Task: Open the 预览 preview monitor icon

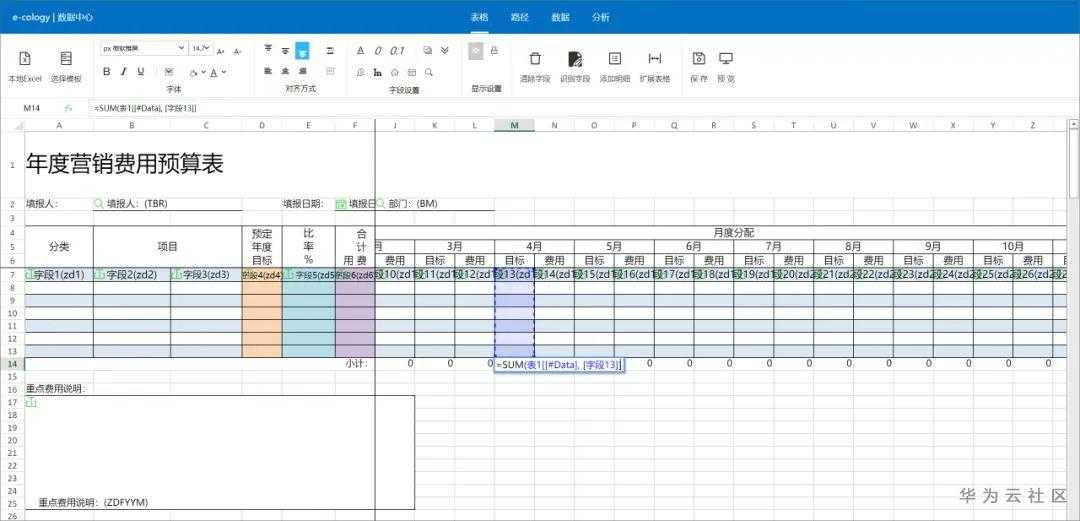Action: pos(726,59)
